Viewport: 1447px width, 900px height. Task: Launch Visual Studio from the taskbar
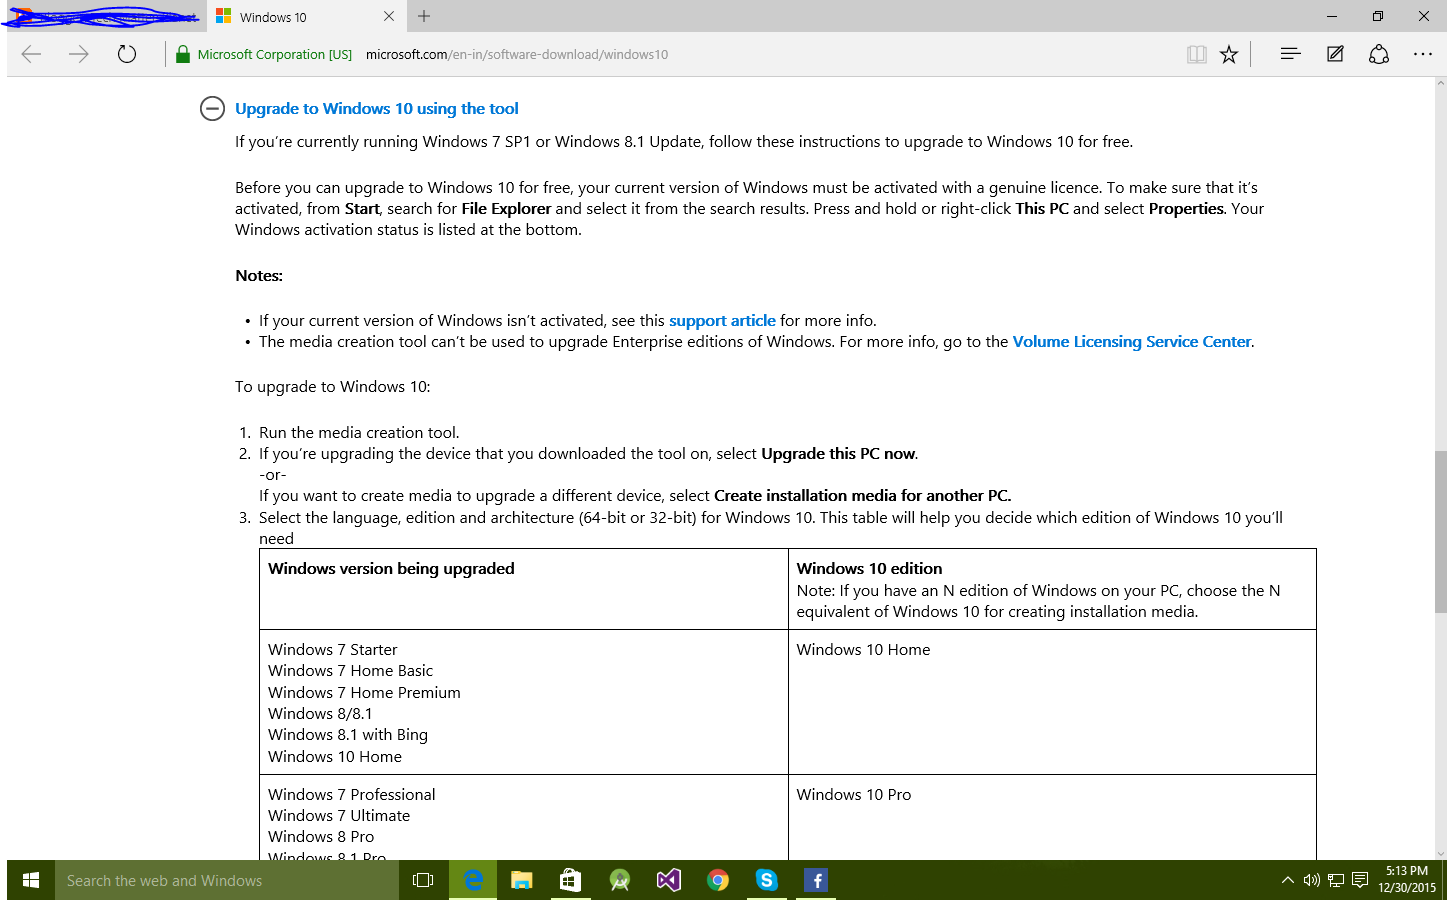pyautogui.click(x=668, y=880)
